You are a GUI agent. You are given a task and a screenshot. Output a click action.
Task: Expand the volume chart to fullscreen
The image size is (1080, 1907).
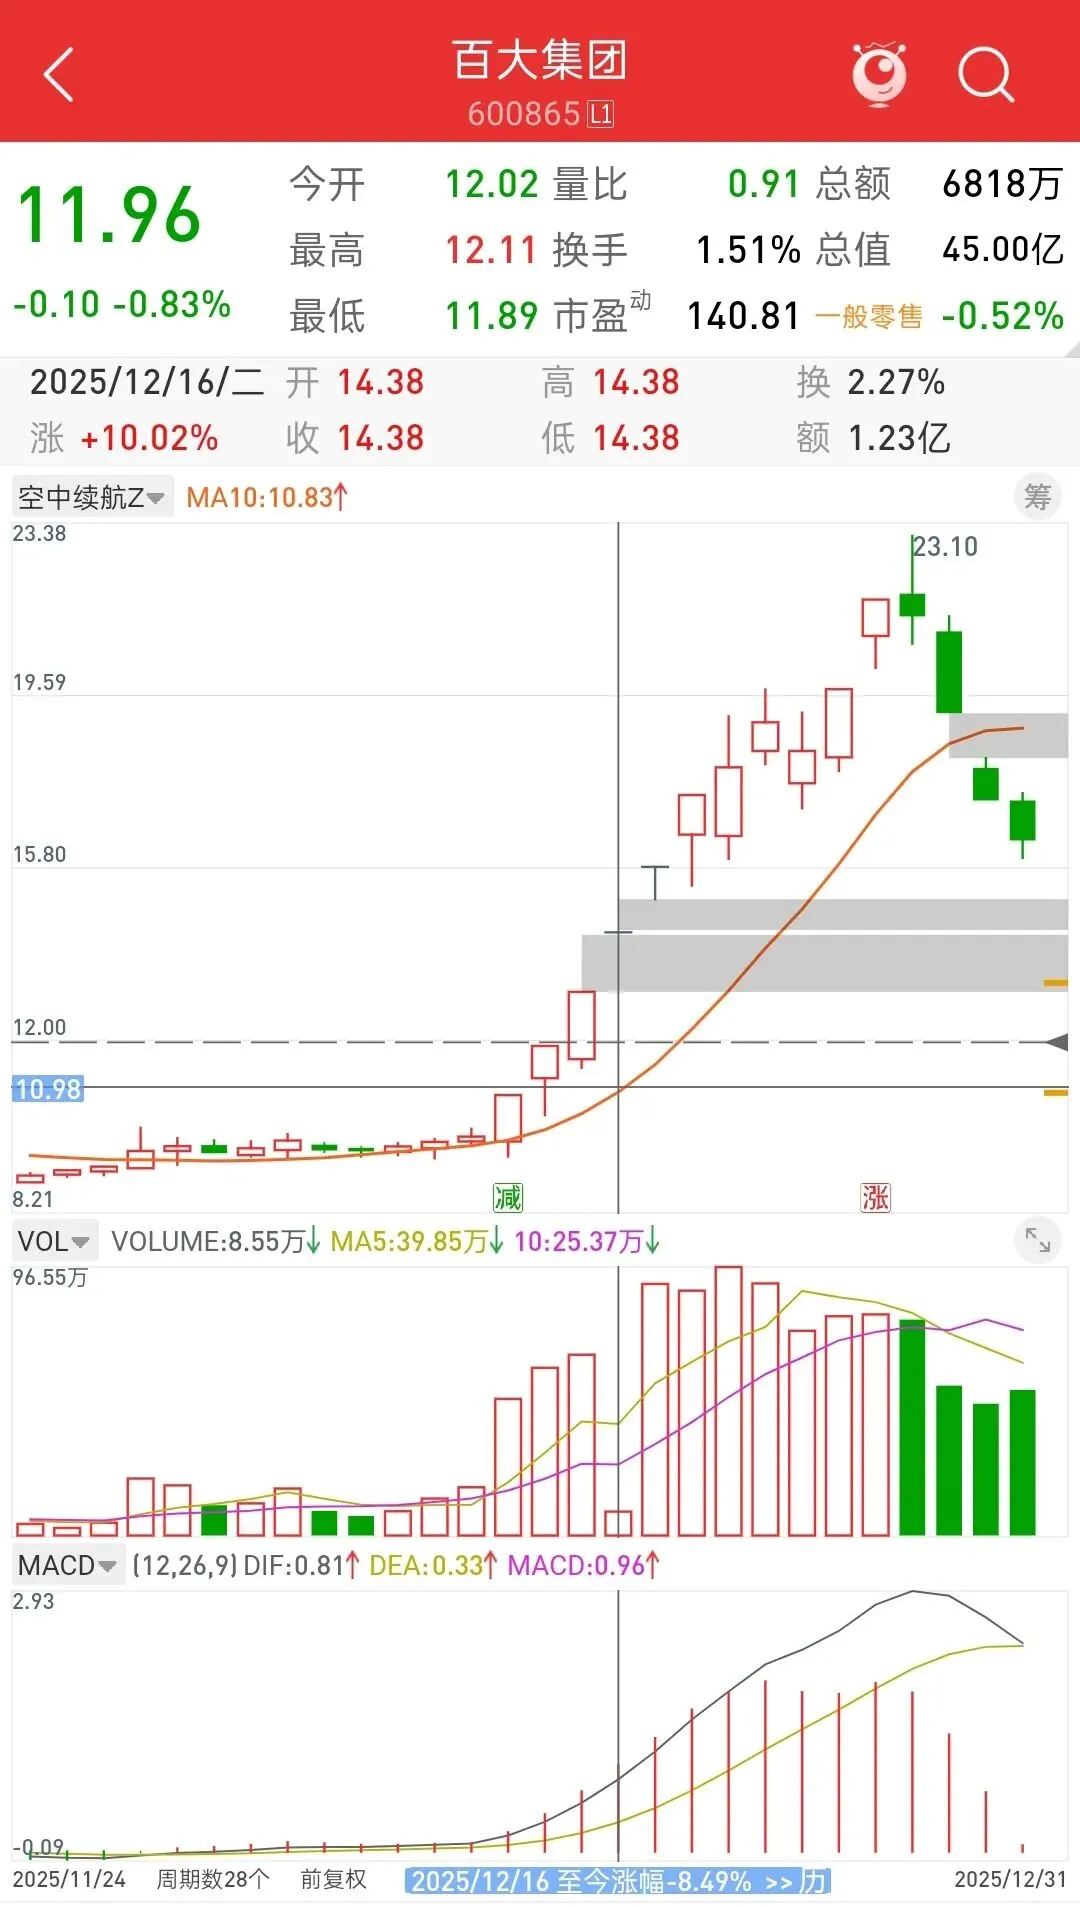[1038, 1241]
